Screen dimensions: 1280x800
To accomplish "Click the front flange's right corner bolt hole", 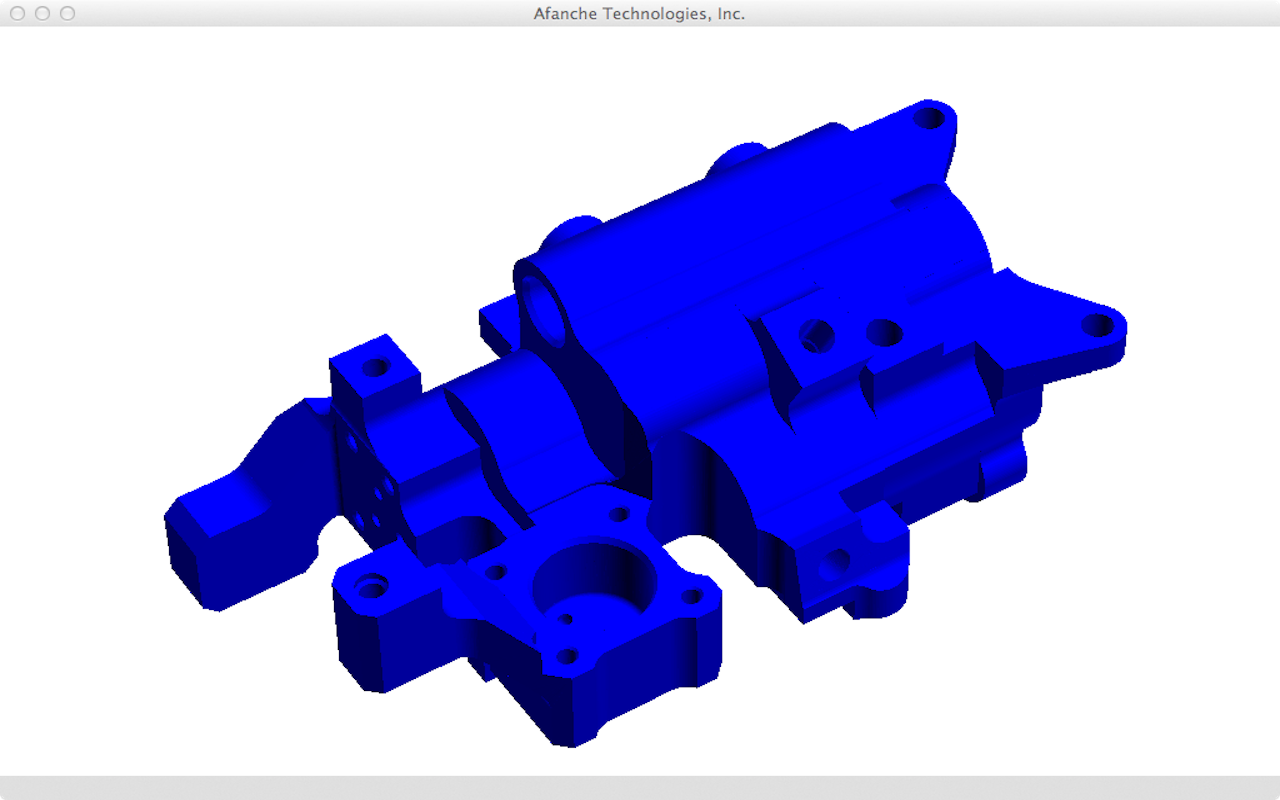I will click(x=691, y=597).
